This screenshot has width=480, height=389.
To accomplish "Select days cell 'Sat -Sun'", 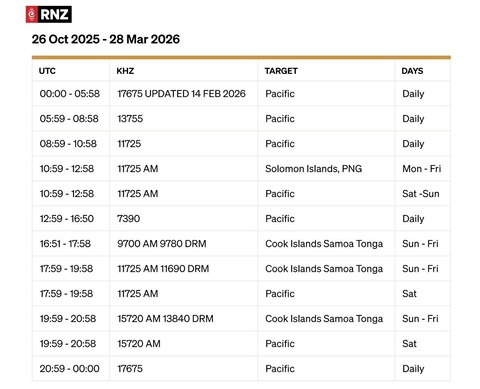I will [x=421, y=194].
